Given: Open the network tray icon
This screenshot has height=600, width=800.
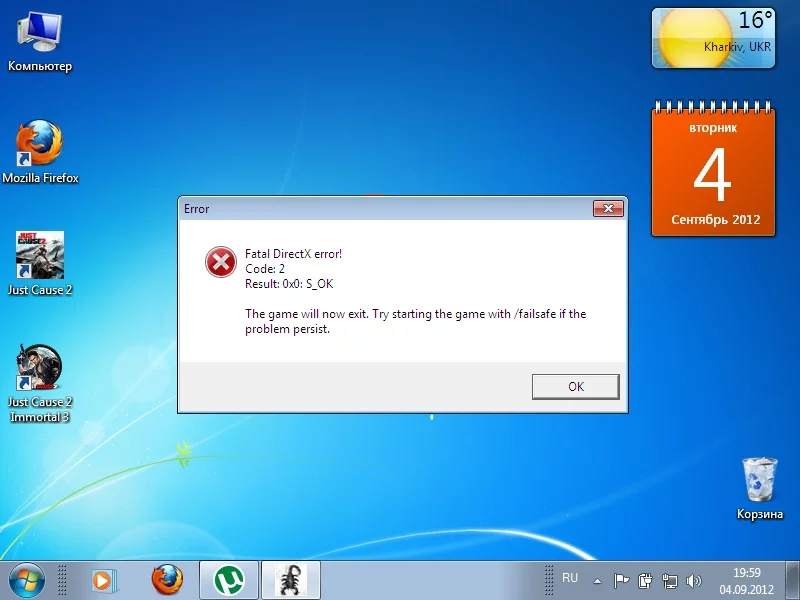Looking at the screenshot, I should pos(669,581).
